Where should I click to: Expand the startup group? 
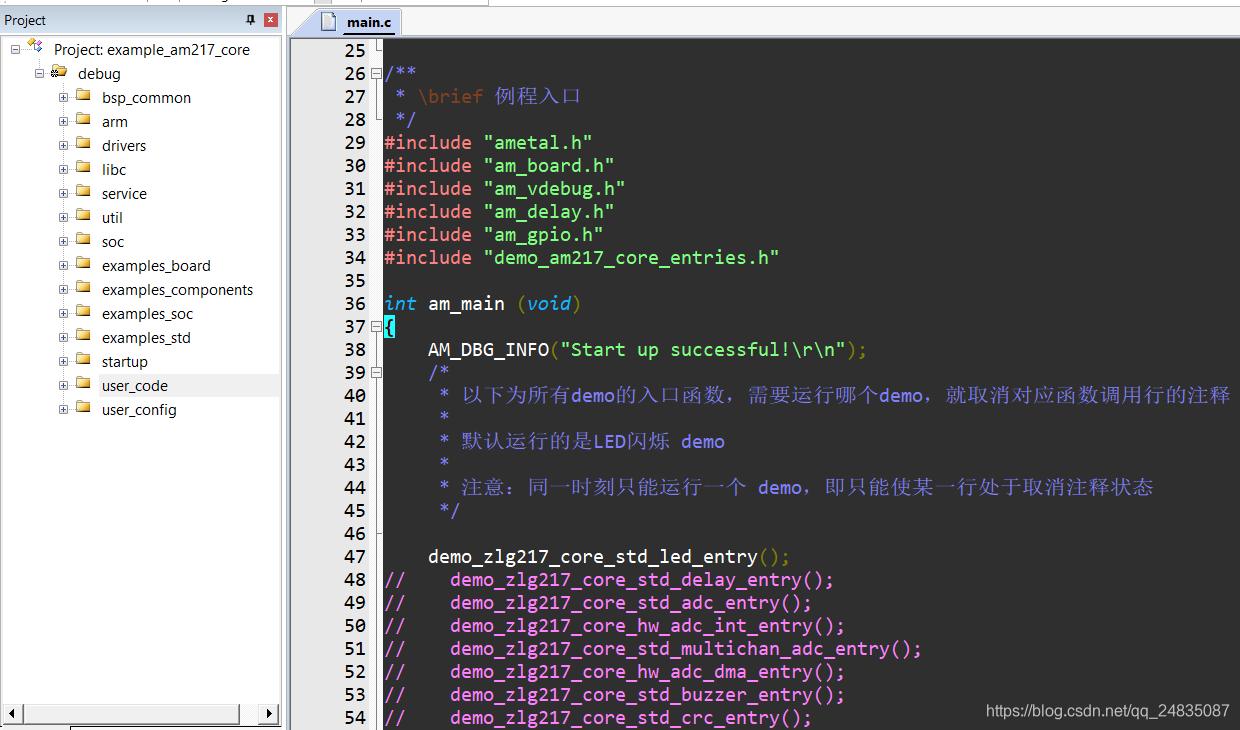point(63,361)
